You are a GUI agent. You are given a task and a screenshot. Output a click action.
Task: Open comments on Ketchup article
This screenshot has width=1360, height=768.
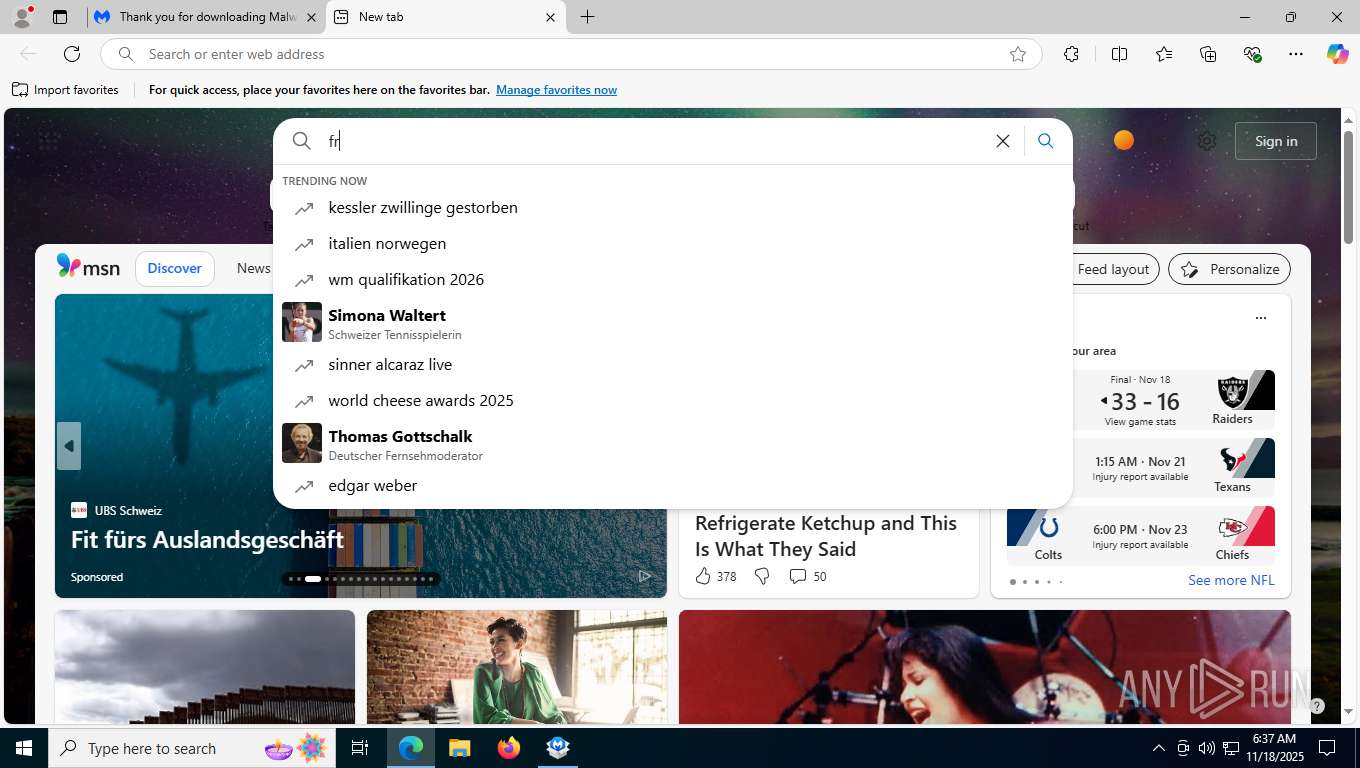pyautogui.click(x=808, y=576)
